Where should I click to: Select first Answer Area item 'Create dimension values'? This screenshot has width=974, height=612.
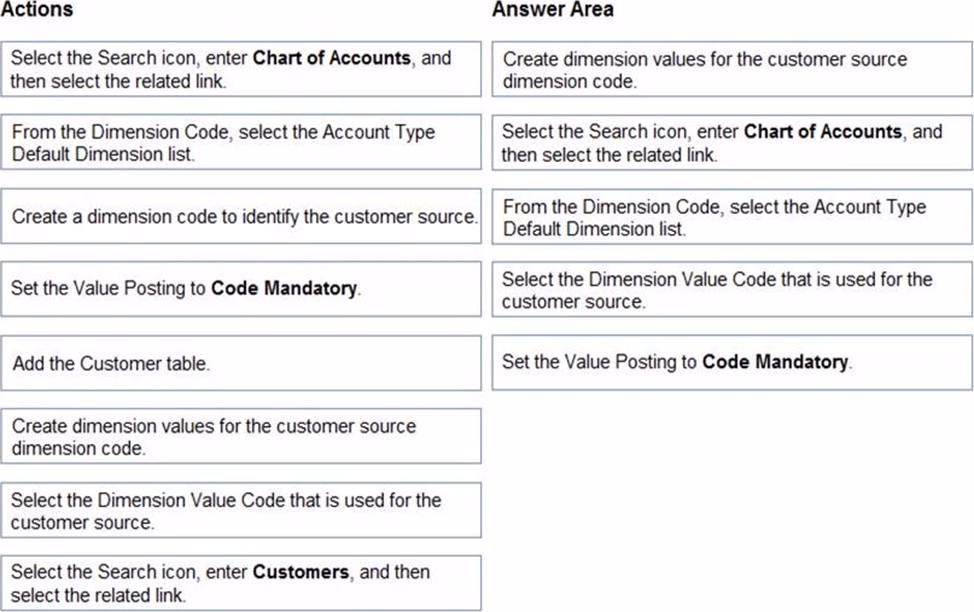731,70
